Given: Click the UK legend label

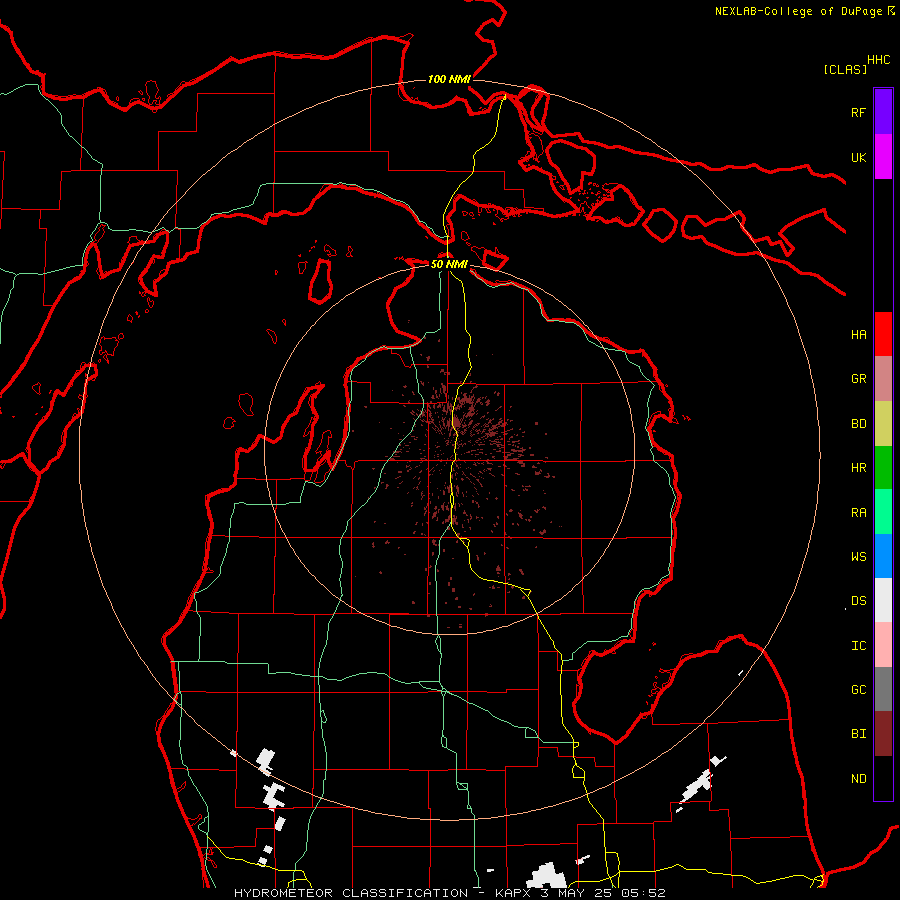Looking at the screenshot, I should (858, 157).
